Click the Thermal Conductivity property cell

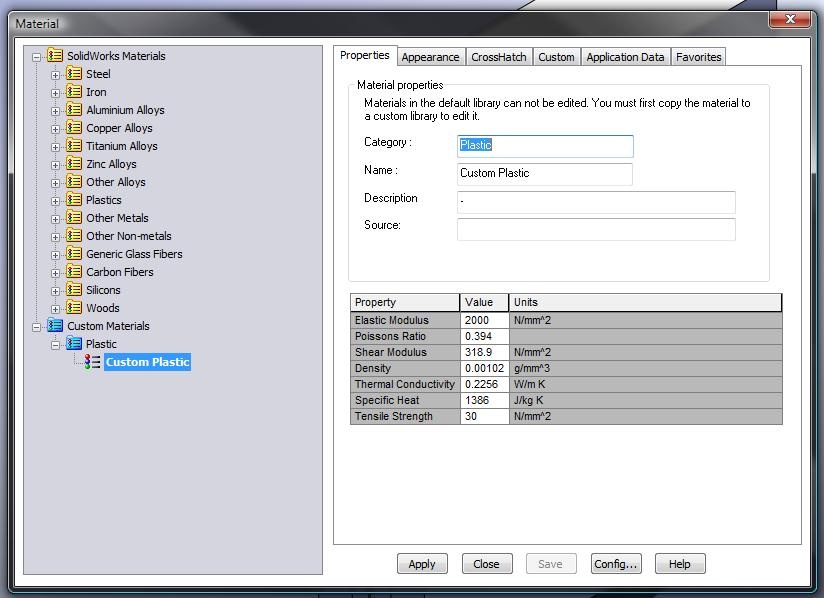[405, 384]
